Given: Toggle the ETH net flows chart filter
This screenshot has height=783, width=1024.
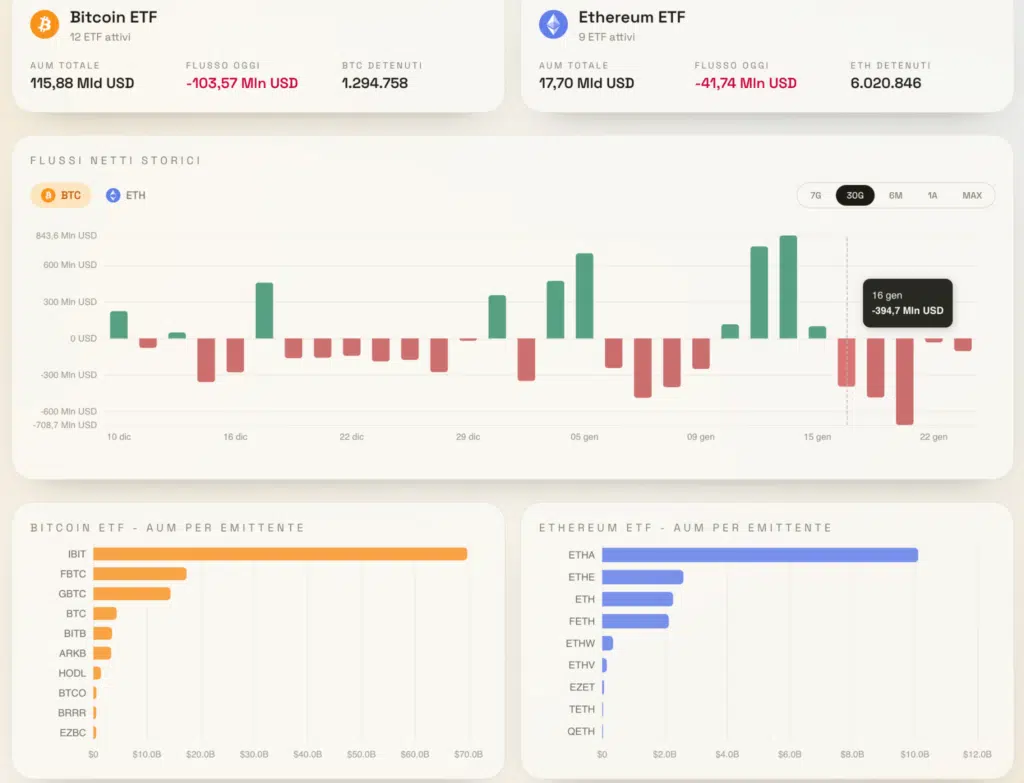Looking at the screenshot, I should tap(126, 195).
